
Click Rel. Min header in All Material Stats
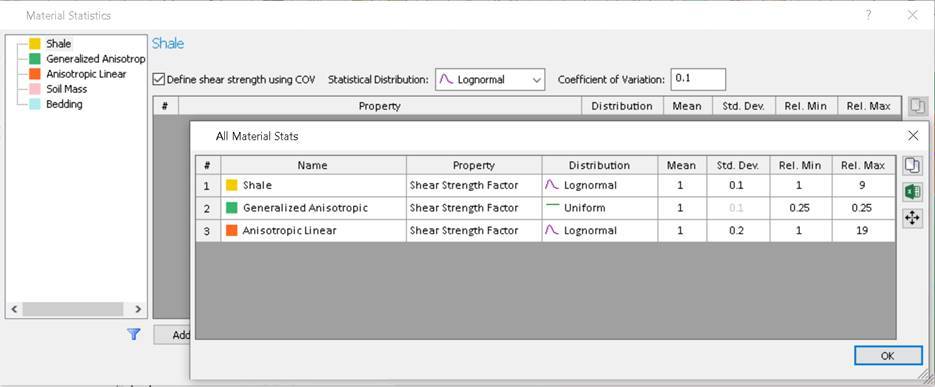pos(800,166)
